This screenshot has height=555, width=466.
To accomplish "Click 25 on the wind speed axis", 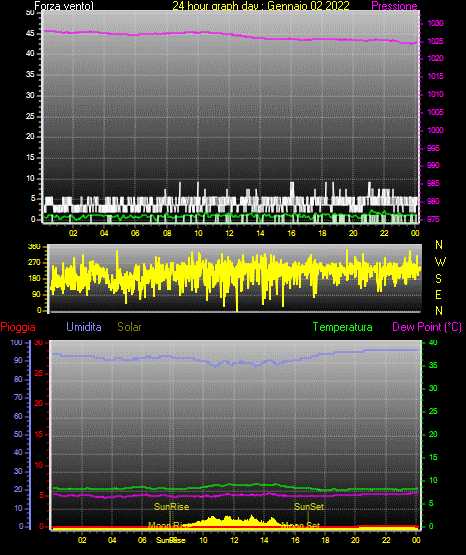I will click(30, 116).
